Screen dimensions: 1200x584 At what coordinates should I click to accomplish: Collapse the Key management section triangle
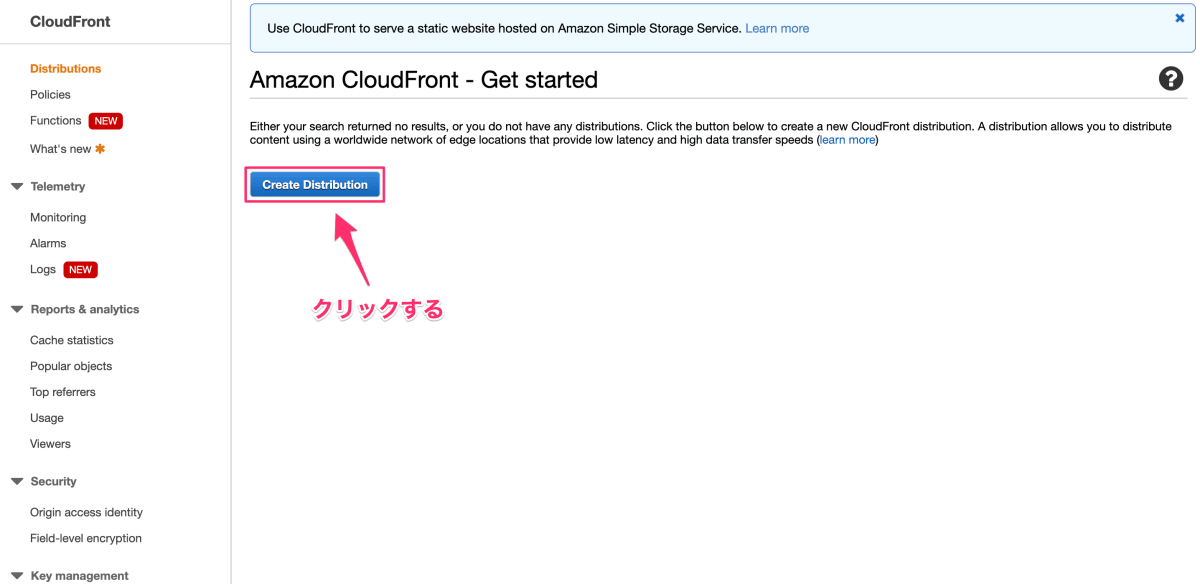tap(16, 575)
